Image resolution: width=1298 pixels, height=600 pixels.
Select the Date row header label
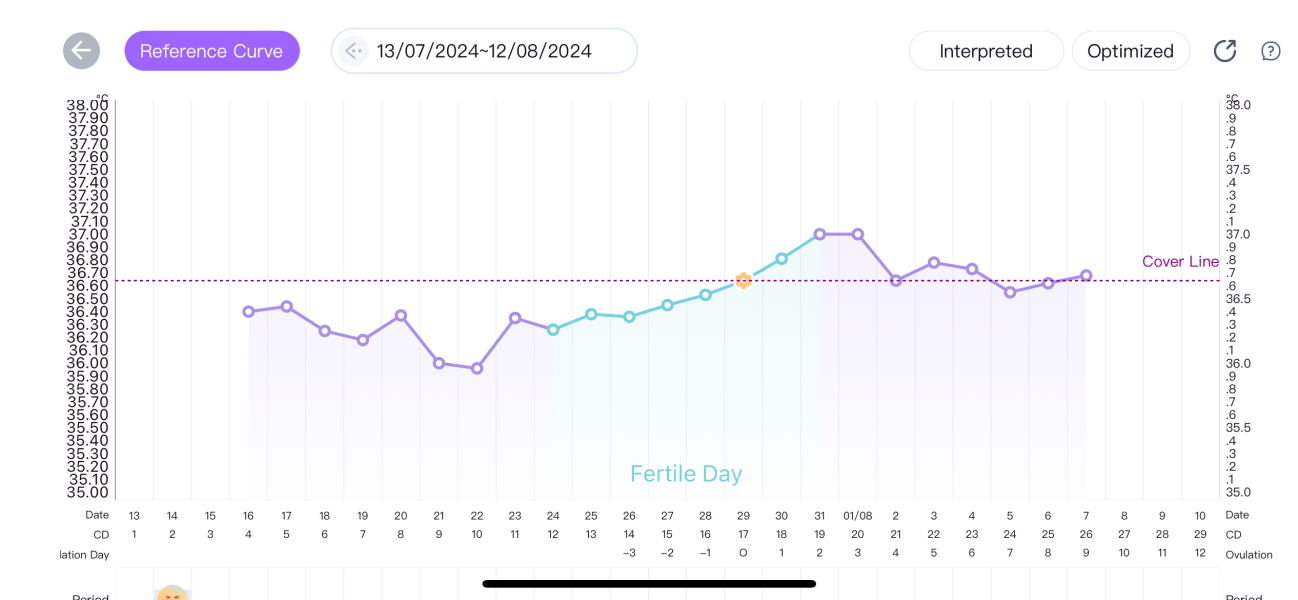click(97, 515)
